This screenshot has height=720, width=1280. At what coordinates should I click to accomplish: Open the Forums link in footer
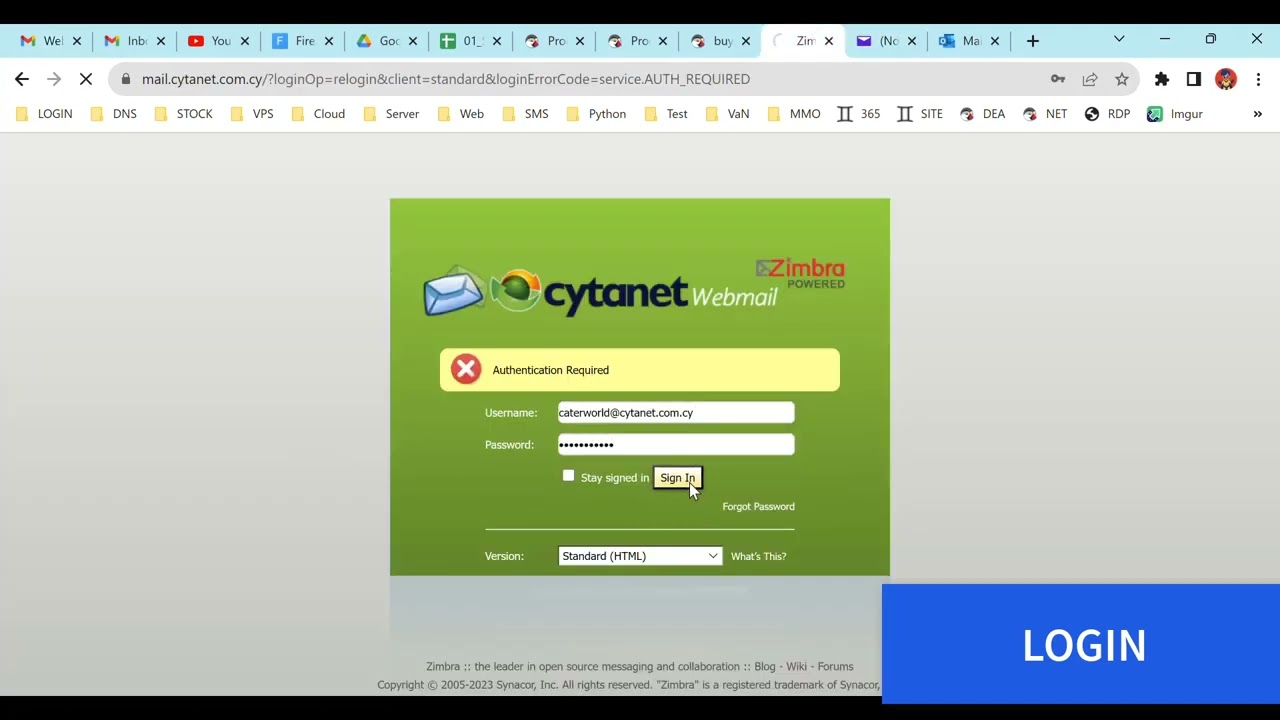coord(835,666)
